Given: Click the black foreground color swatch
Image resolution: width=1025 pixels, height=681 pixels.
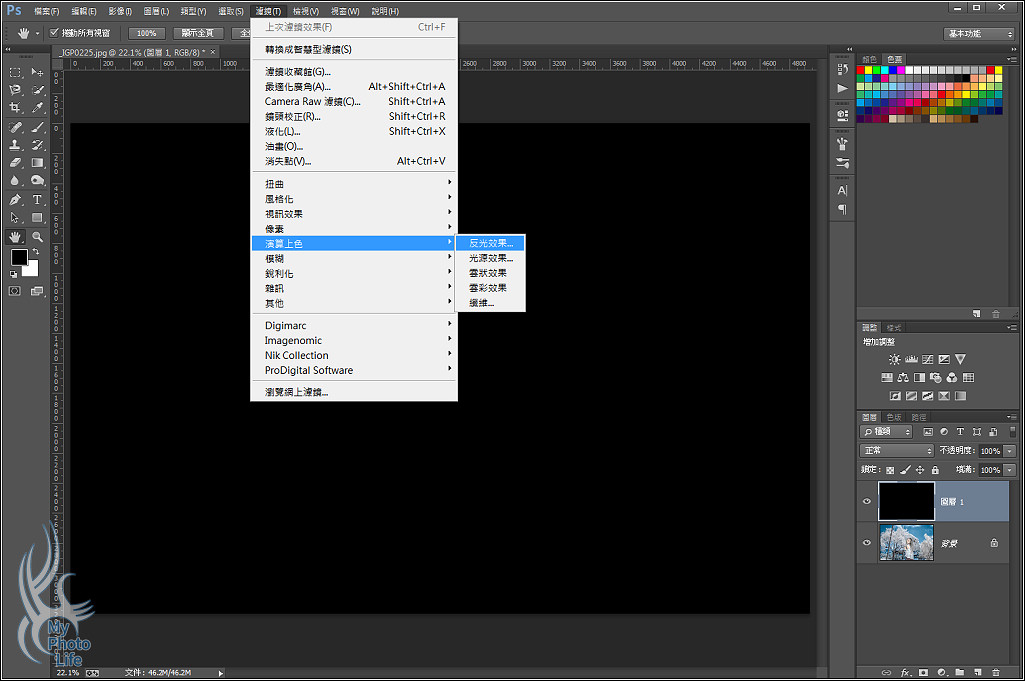Looking at the screenshot, I should pyautogui.click(x=19, y=258).
